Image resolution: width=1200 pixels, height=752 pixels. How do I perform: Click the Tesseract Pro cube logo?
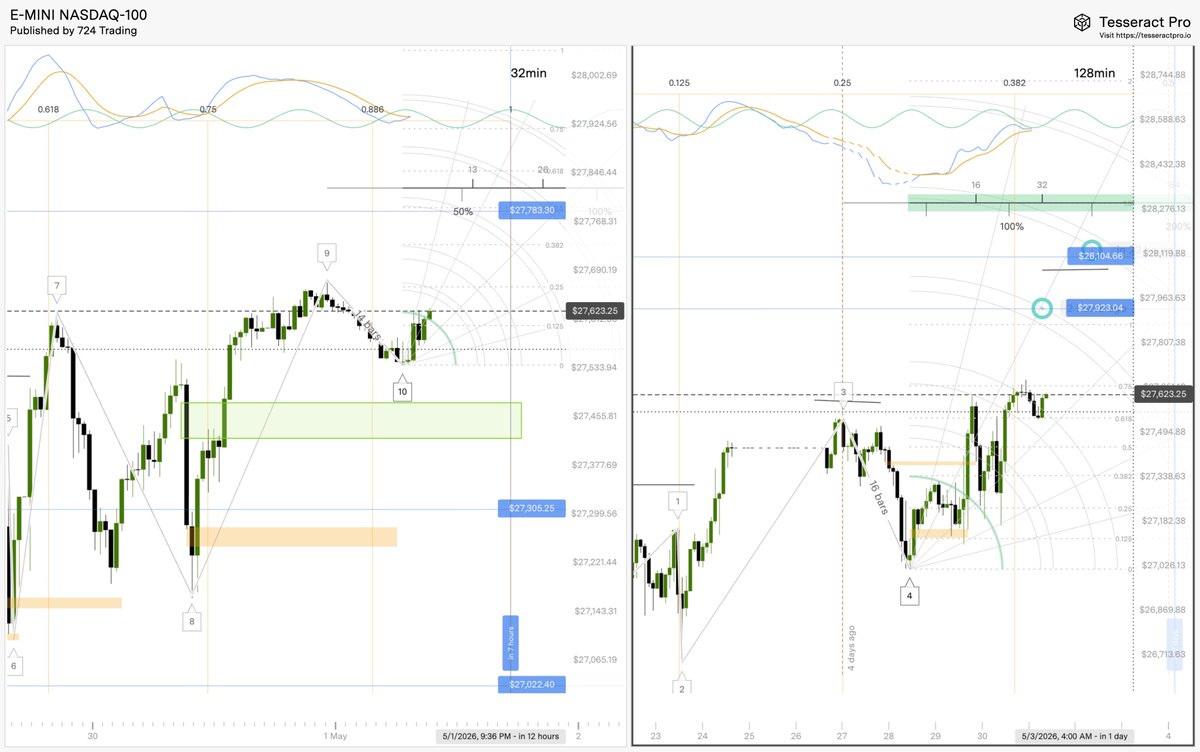(1082, 22)
